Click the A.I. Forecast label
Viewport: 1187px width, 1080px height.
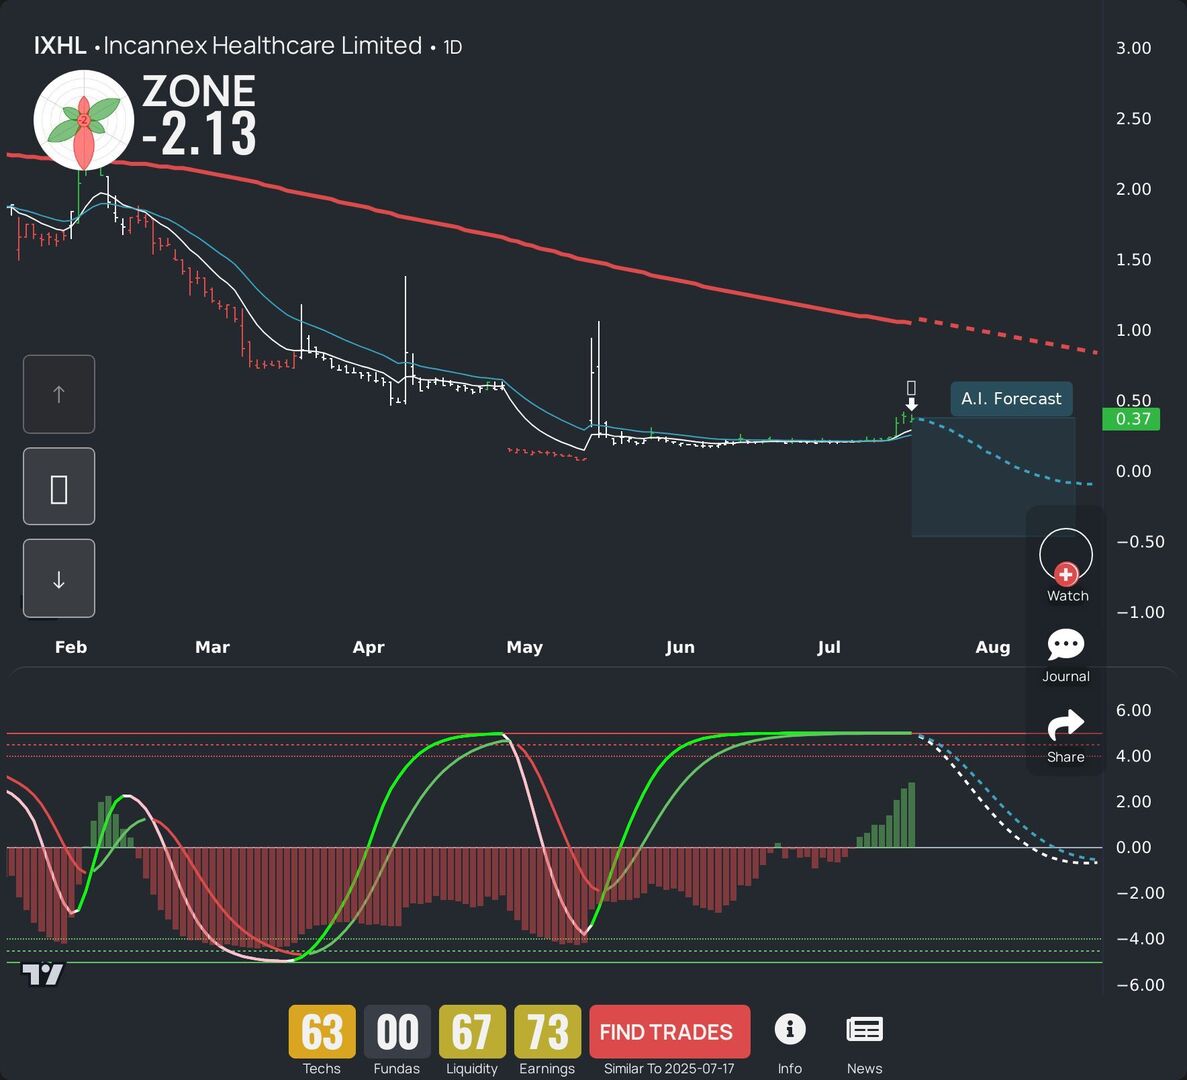click(1011, 399)
